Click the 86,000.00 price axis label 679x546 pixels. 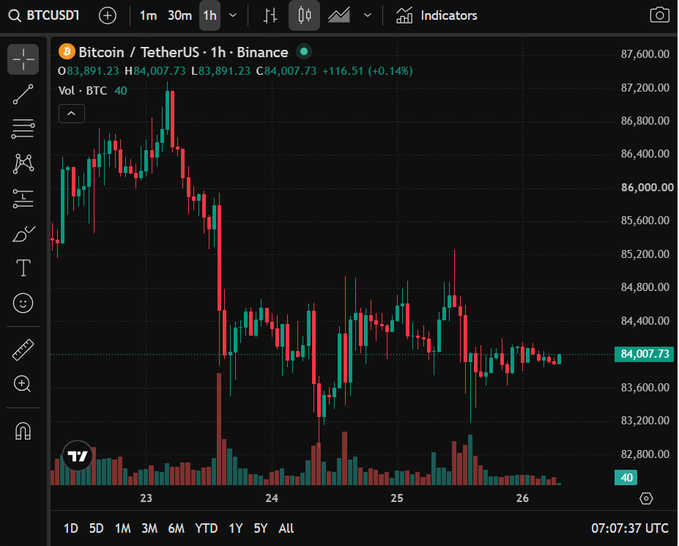tap(647, 187)
